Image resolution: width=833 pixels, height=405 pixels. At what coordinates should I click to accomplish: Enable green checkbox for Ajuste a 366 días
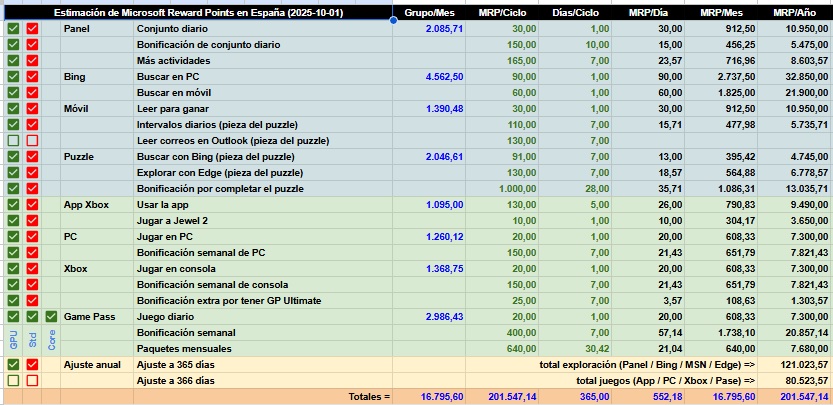point(13,381)
